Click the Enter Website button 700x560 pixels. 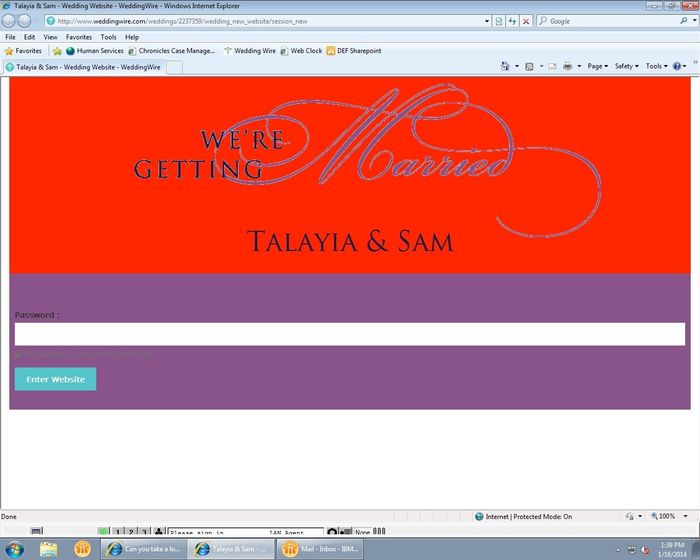click(55, 379)
